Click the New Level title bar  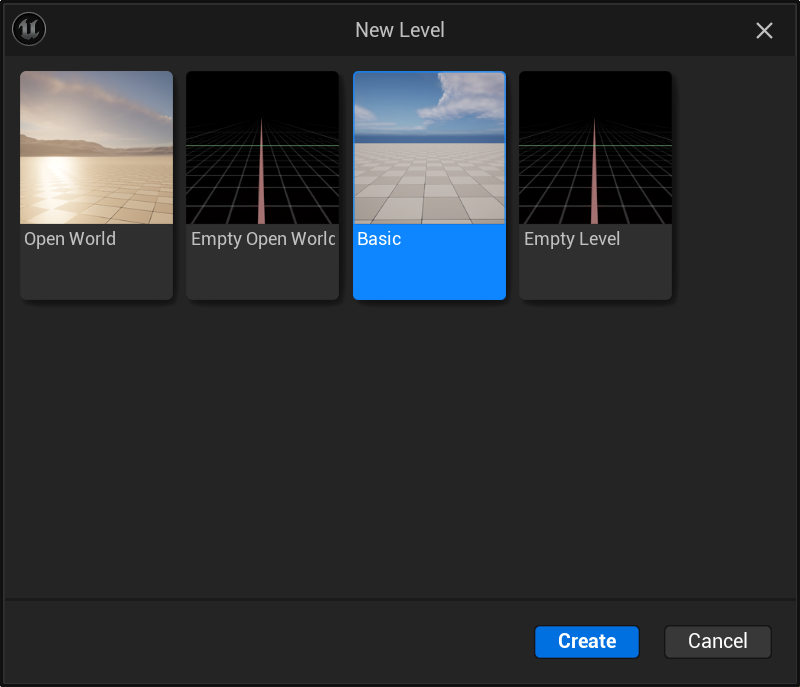coord(400,30)
